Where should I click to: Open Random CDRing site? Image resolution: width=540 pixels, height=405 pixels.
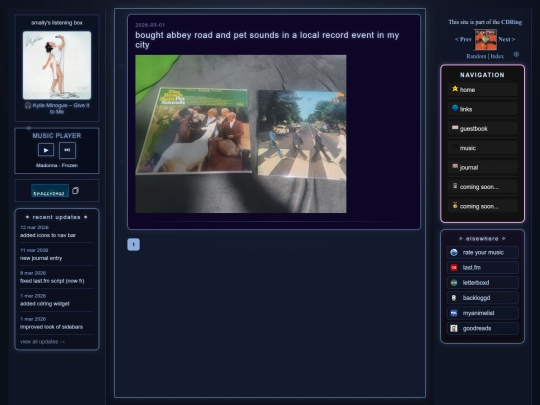476,56
